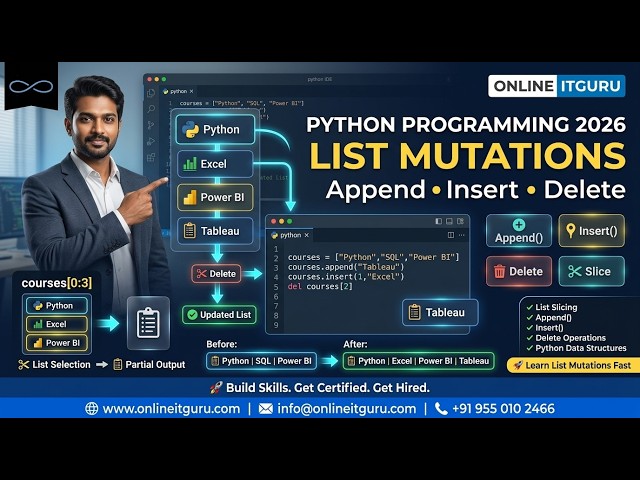
Task: Select the large Power BI block in course stack
Action: pos(215,197)
